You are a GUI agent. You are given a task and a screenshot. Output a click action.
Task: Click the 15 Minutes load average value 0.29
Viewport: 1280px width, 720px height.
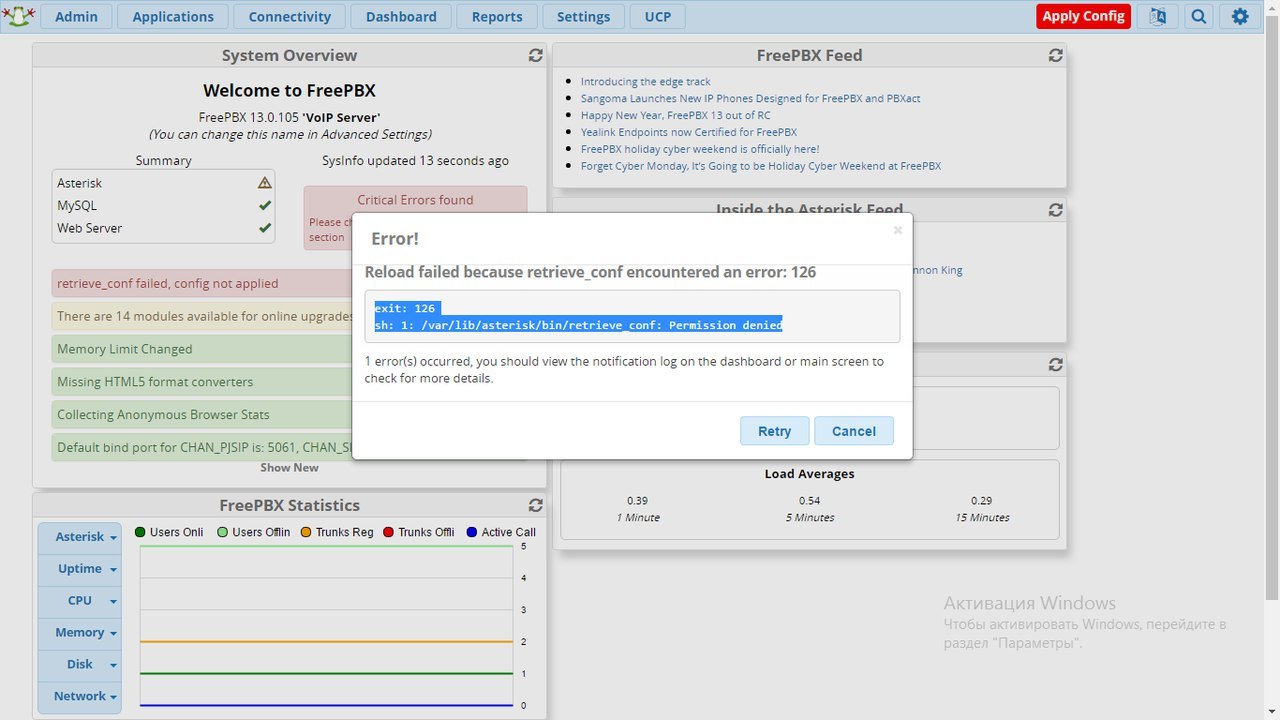[x=981, y=500]
